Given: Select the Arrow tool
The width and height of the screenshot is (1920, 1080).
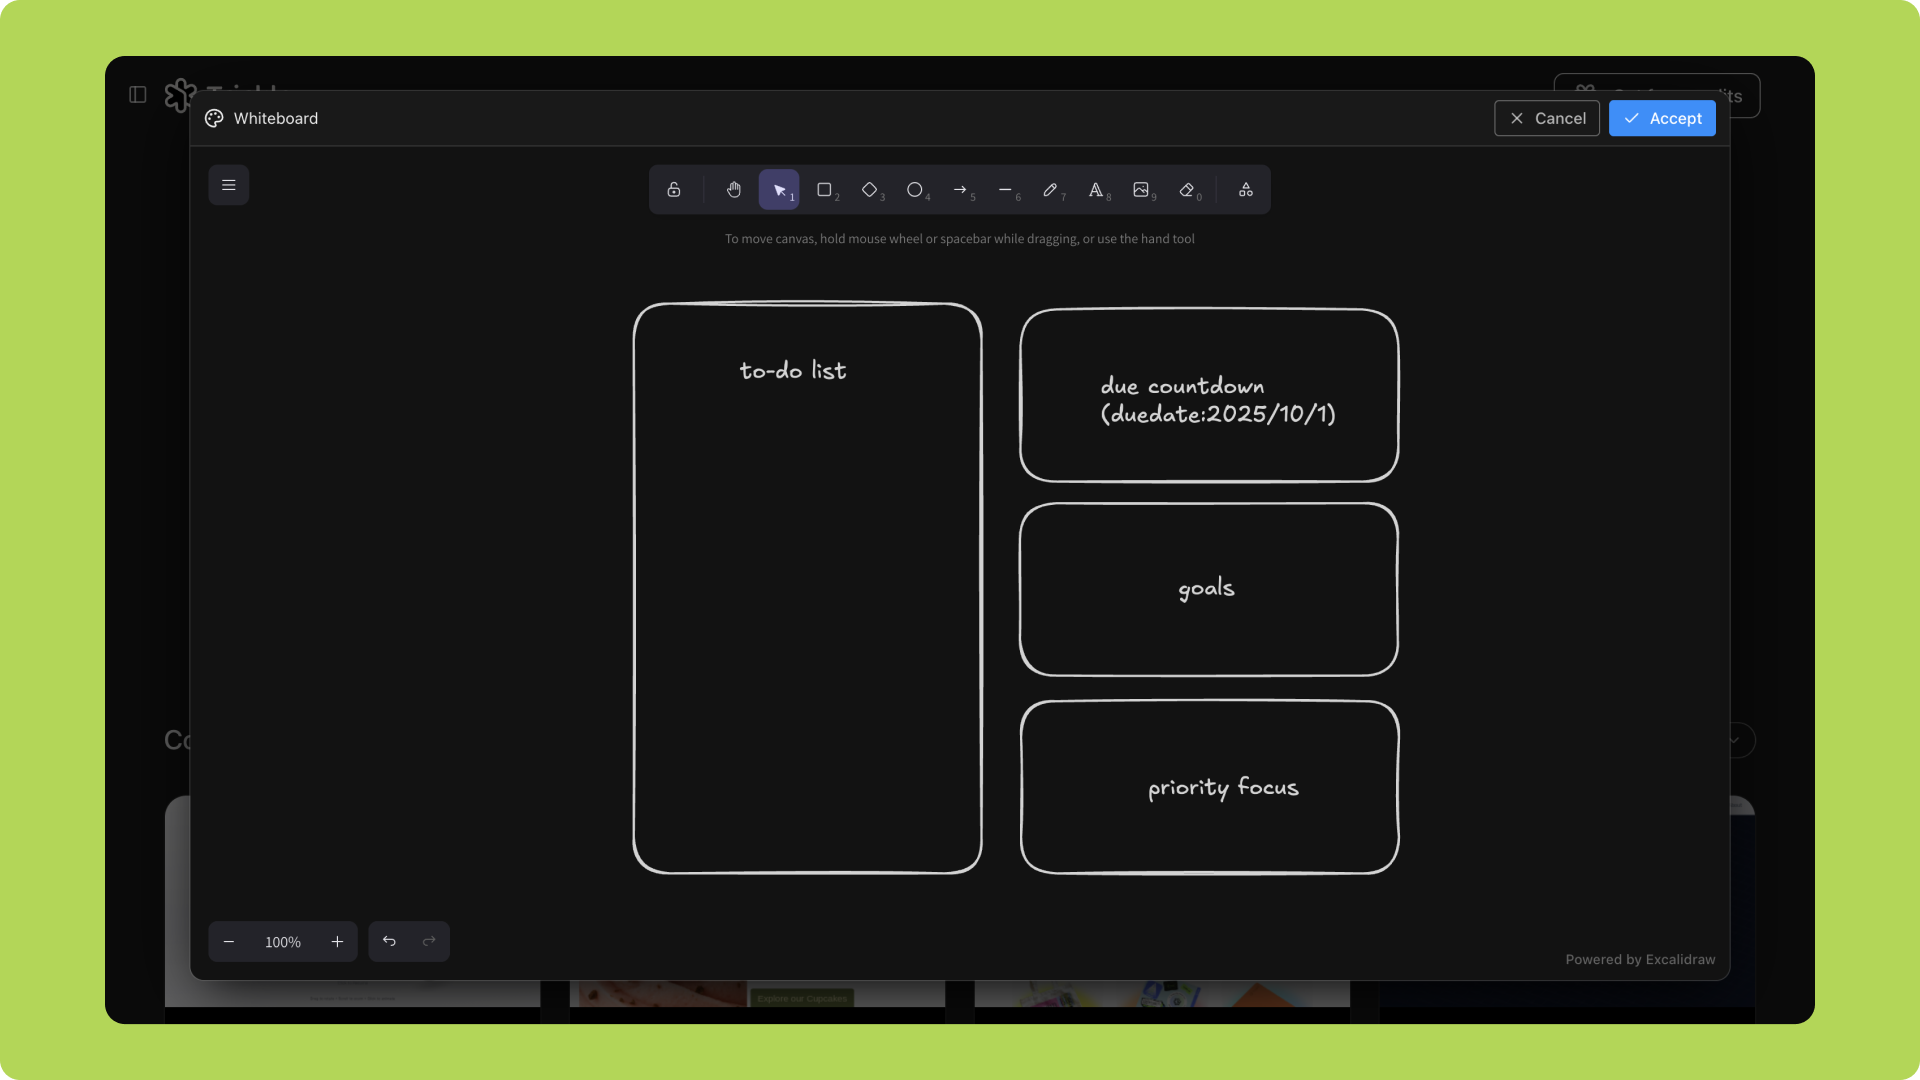Looking at the screenshot, I should click(x=960, y=190).
